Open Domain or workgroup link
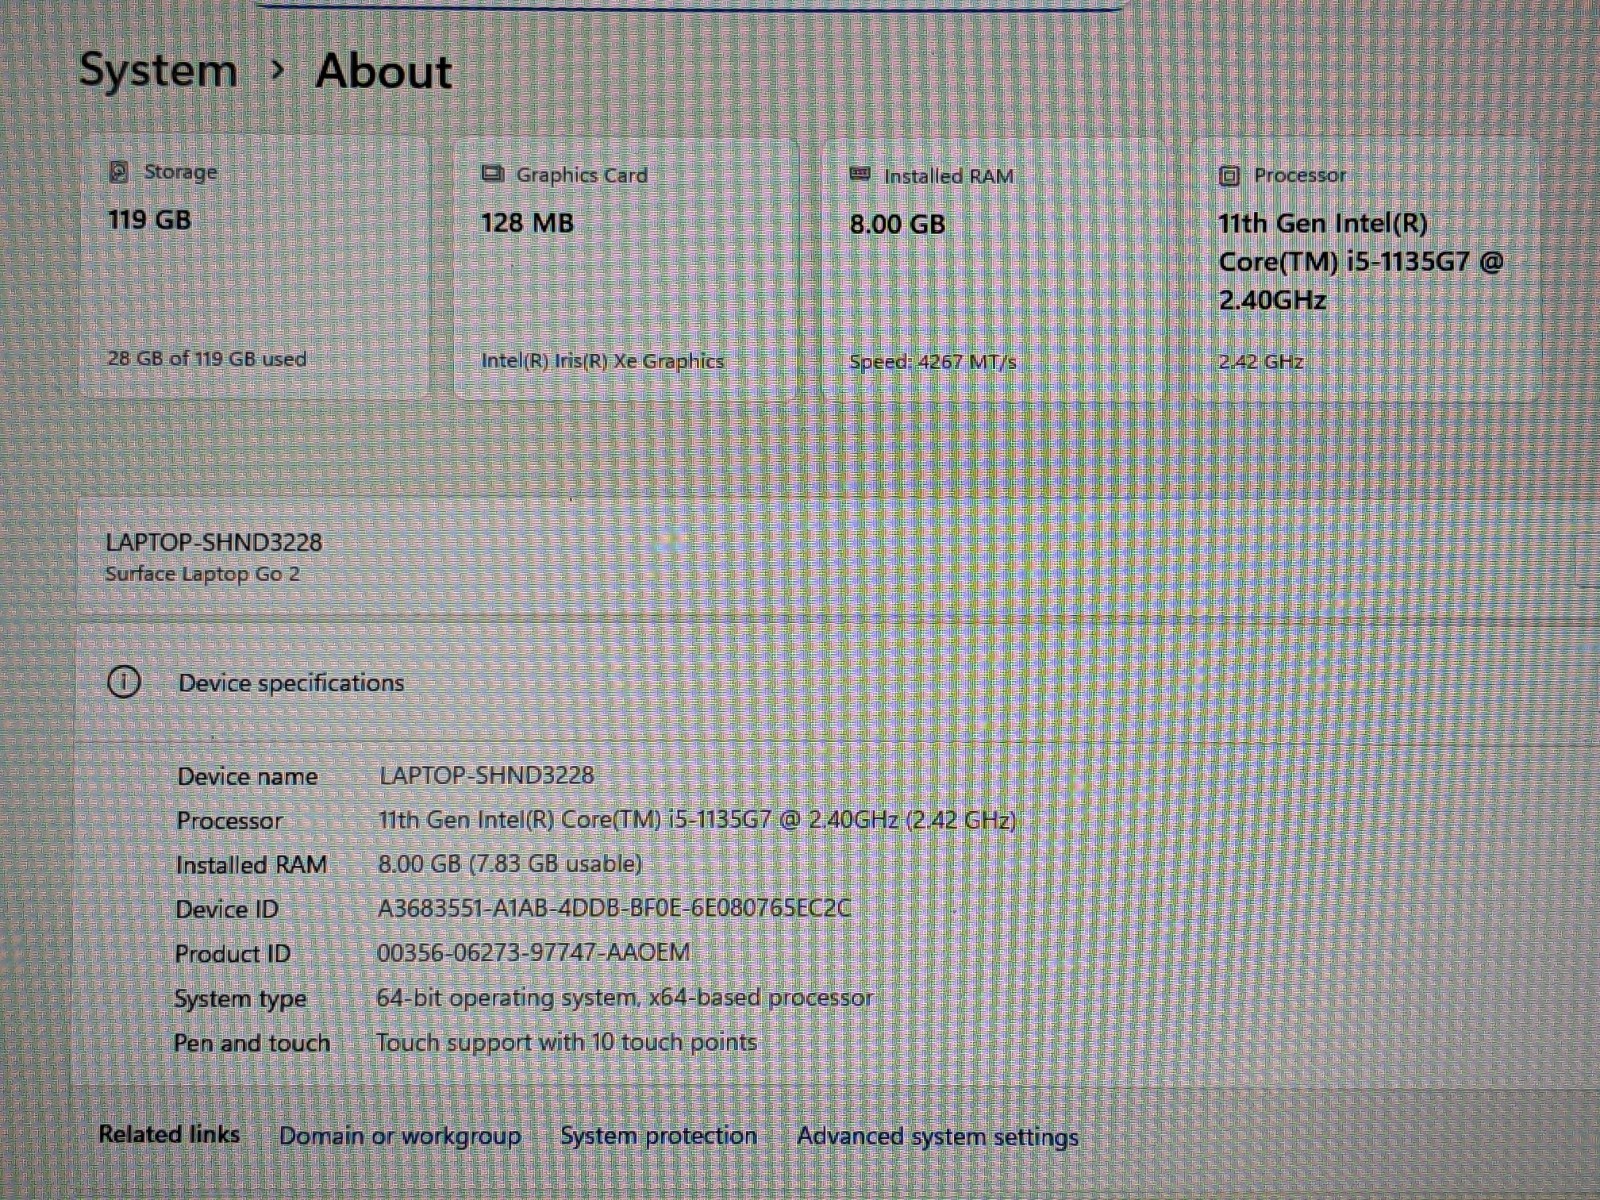The image size is (1600, 1200). (400, 1136)
